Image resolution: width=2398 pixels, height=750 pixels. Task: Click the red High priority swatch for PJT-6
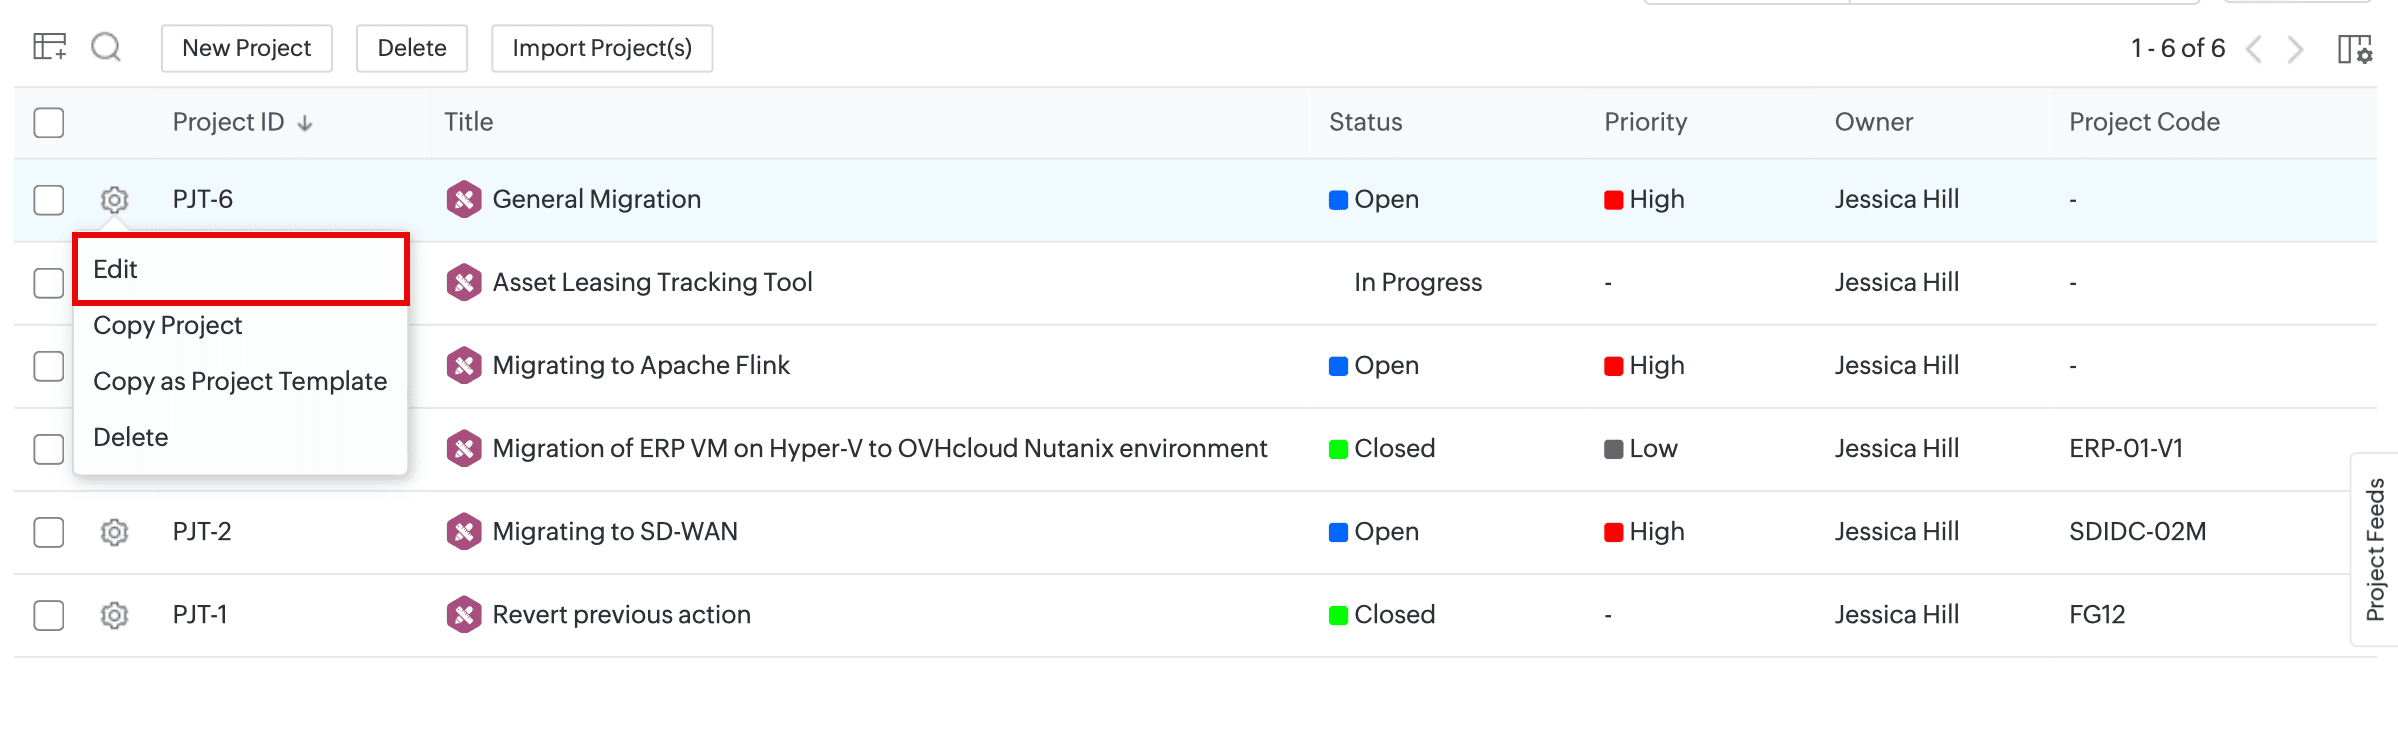tap(1613, 200)
